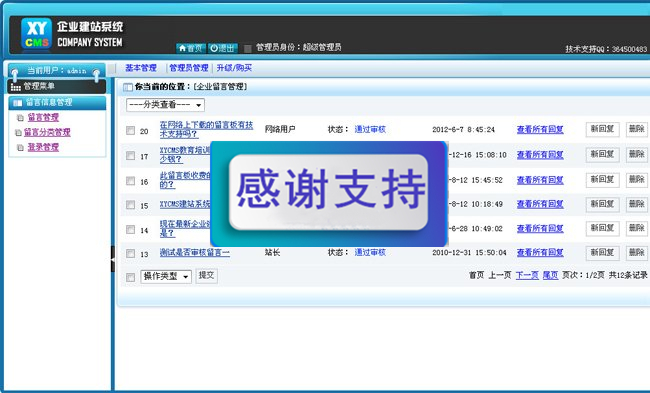
Task: Tick checkbox for message 14
Action: point(130,229)
